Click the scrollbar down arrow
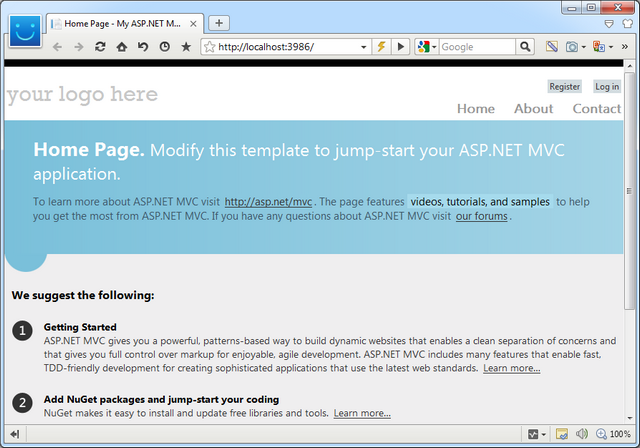 630,418
